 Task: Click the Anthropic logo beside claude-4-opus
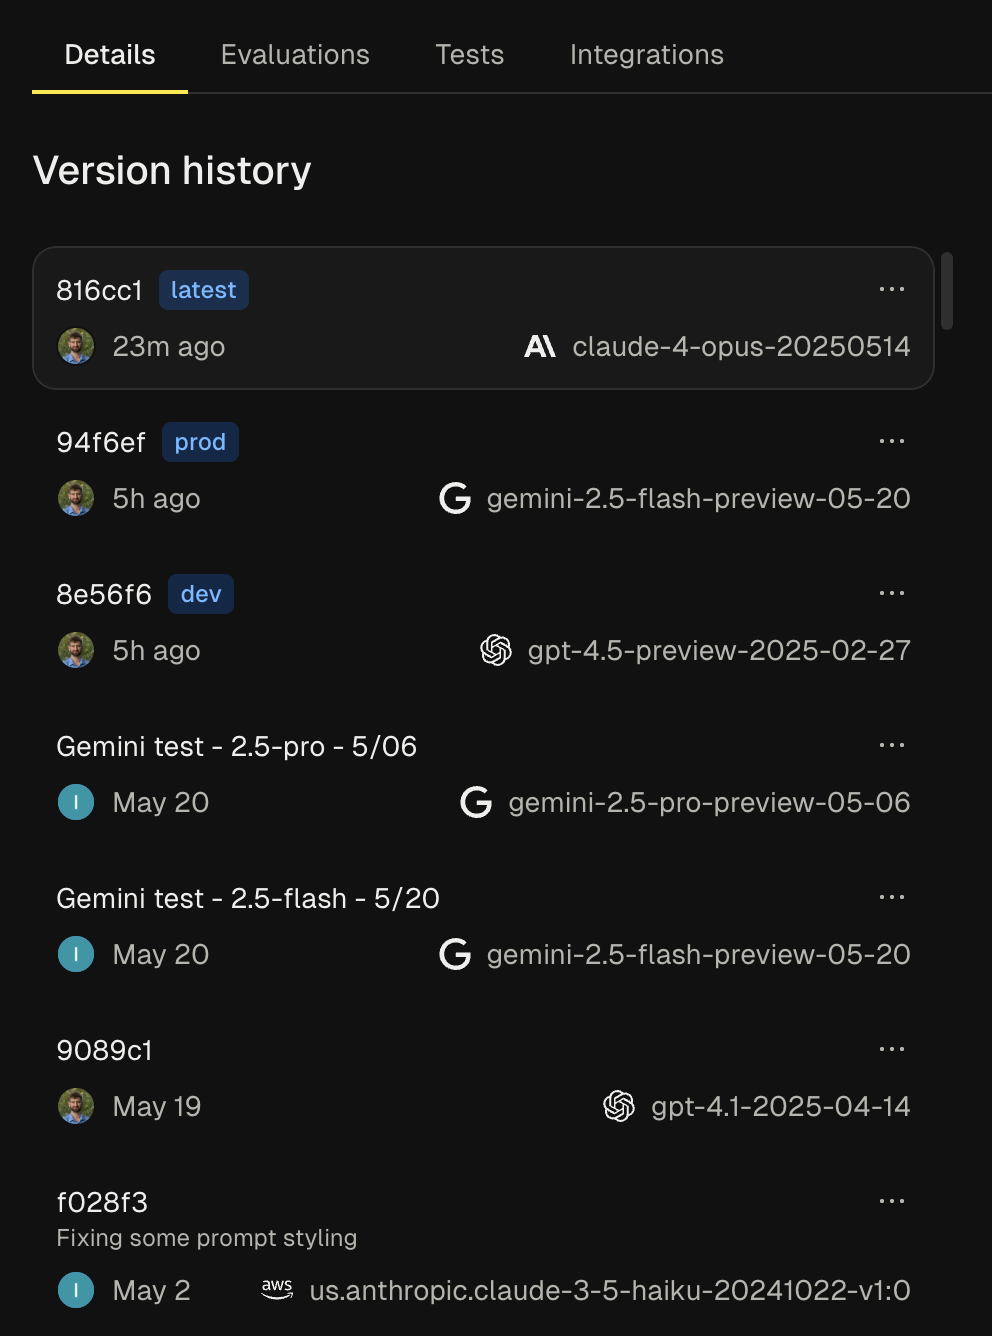pyautogui.click(x=540, y=347)
